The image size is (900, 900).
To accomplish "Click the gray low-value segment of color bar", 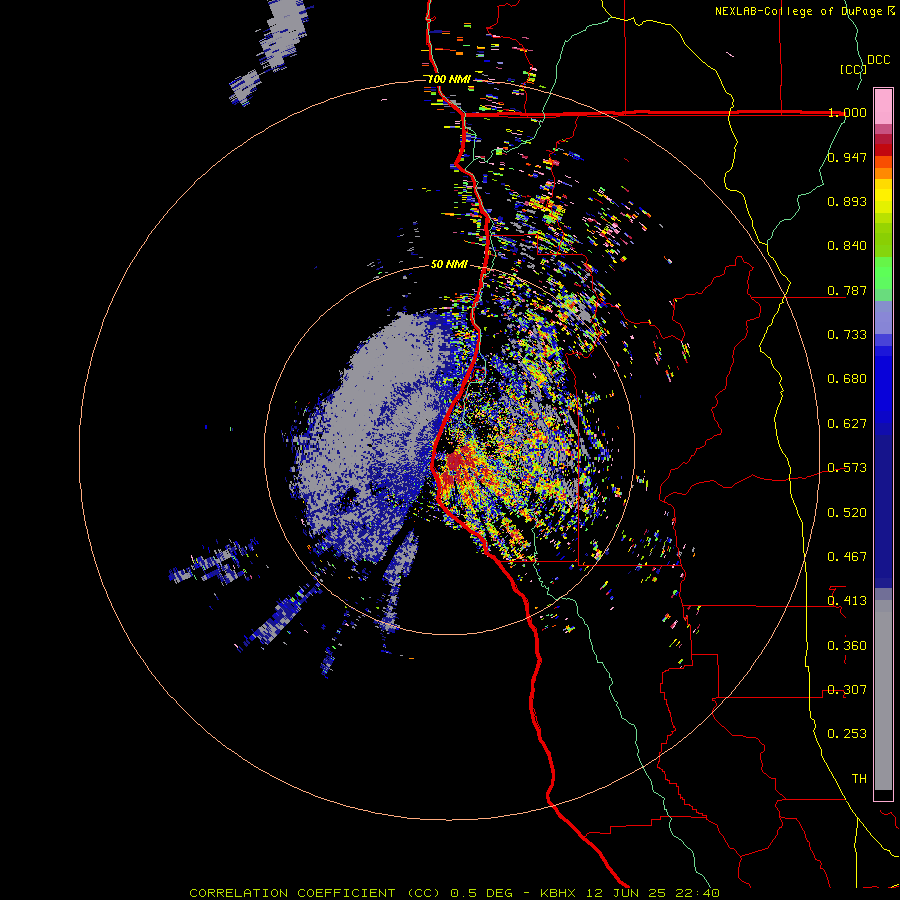I will click(x=883, y=695).
